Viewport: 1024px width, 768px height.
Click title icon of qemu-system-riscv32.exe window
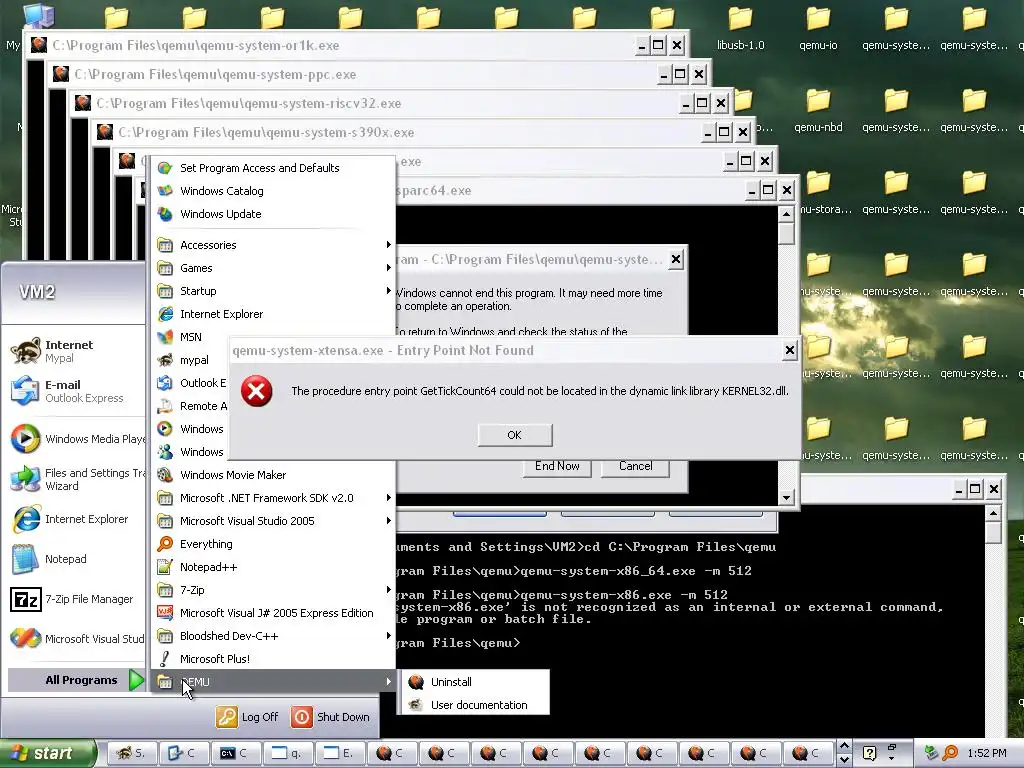83,103
